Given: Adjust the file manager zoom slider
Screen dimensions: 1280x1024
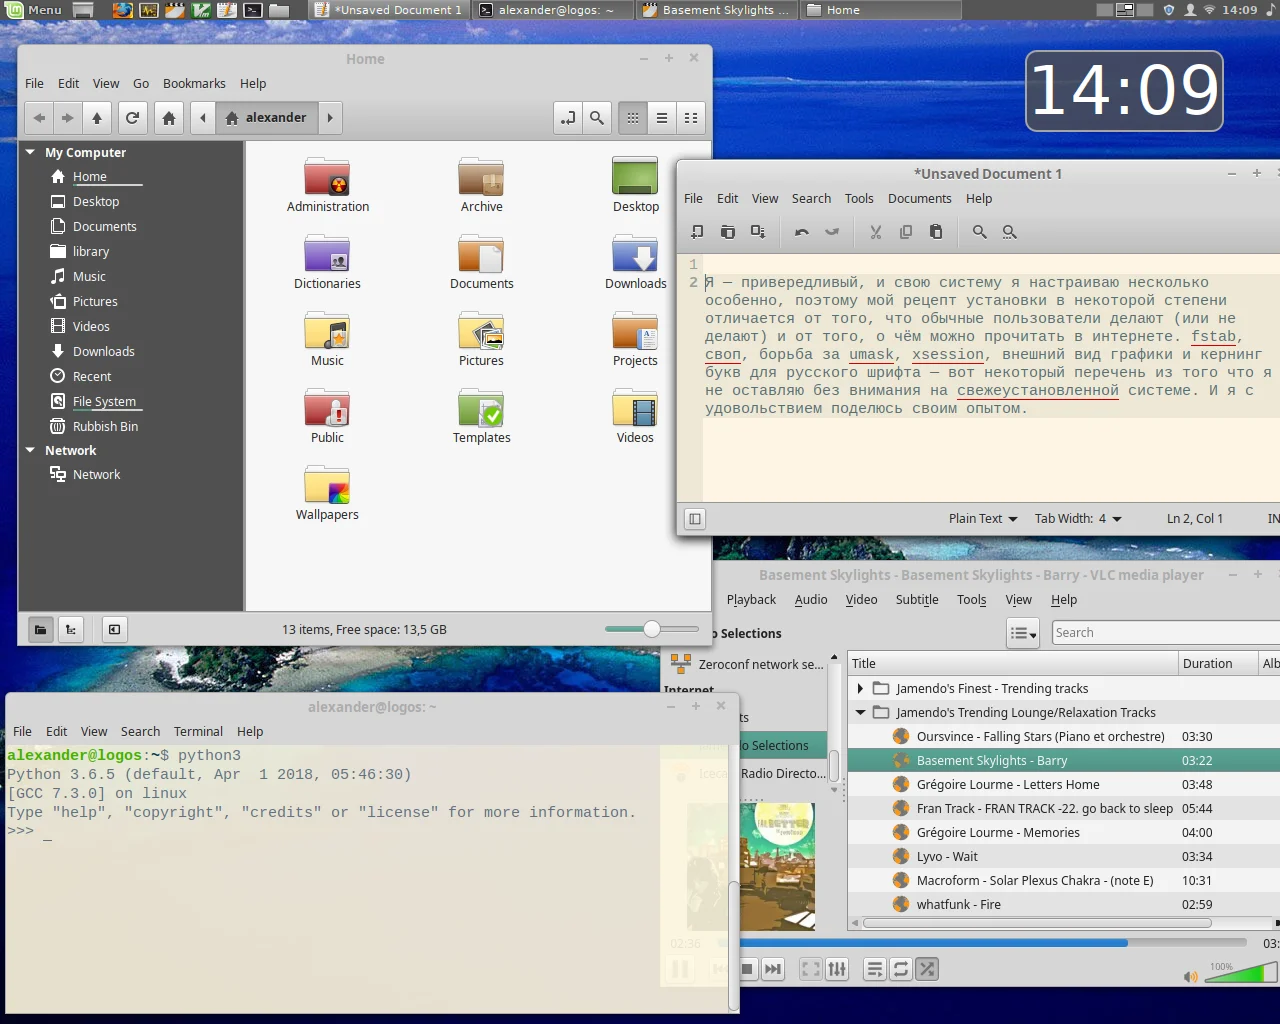Looking at the screenshot, I should pyautogui.click(x=652, y=629).
